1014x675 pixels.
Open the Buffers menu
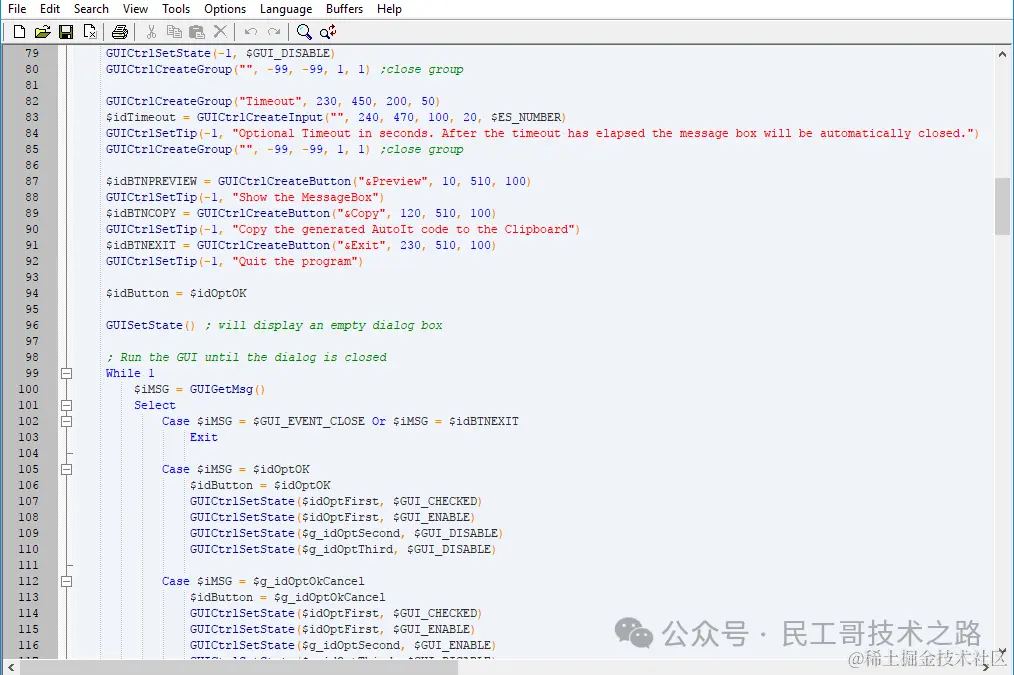[344, 9]
